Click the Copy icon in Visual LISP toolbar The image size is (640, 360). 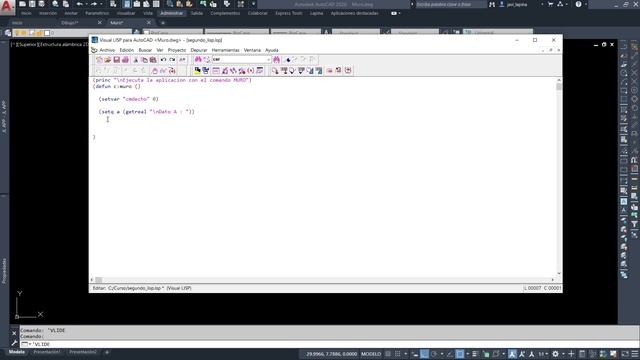click(x=144, y=60)
